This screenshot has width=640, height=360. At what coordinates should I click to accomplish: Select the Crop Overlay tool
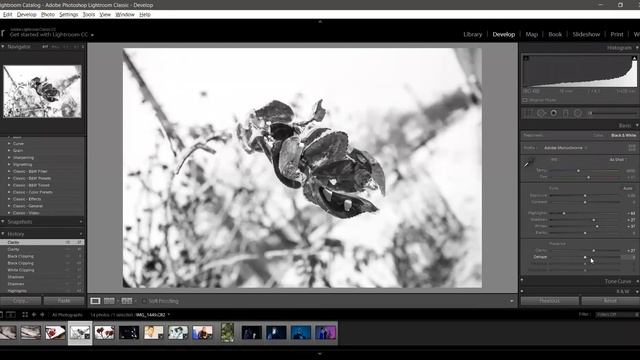click(x=528, y=113)
